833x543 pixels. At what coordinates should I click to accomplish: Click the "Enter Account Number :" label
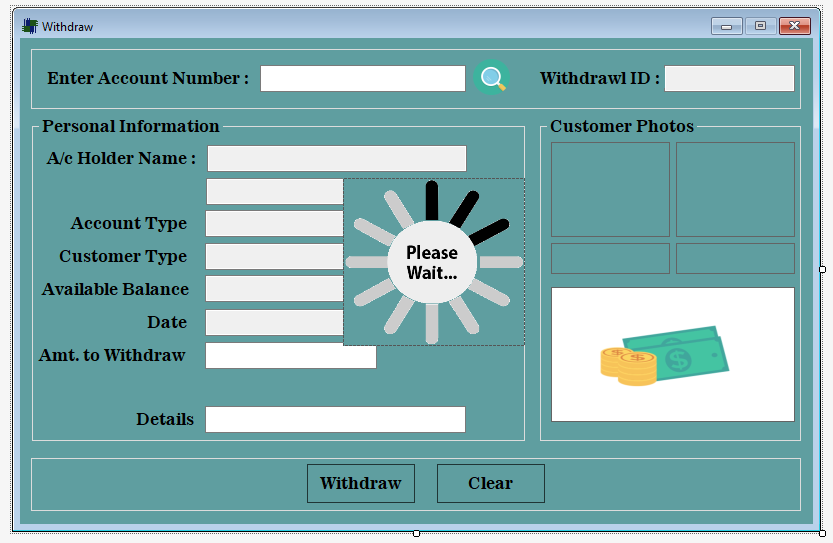tap(148, 78)
